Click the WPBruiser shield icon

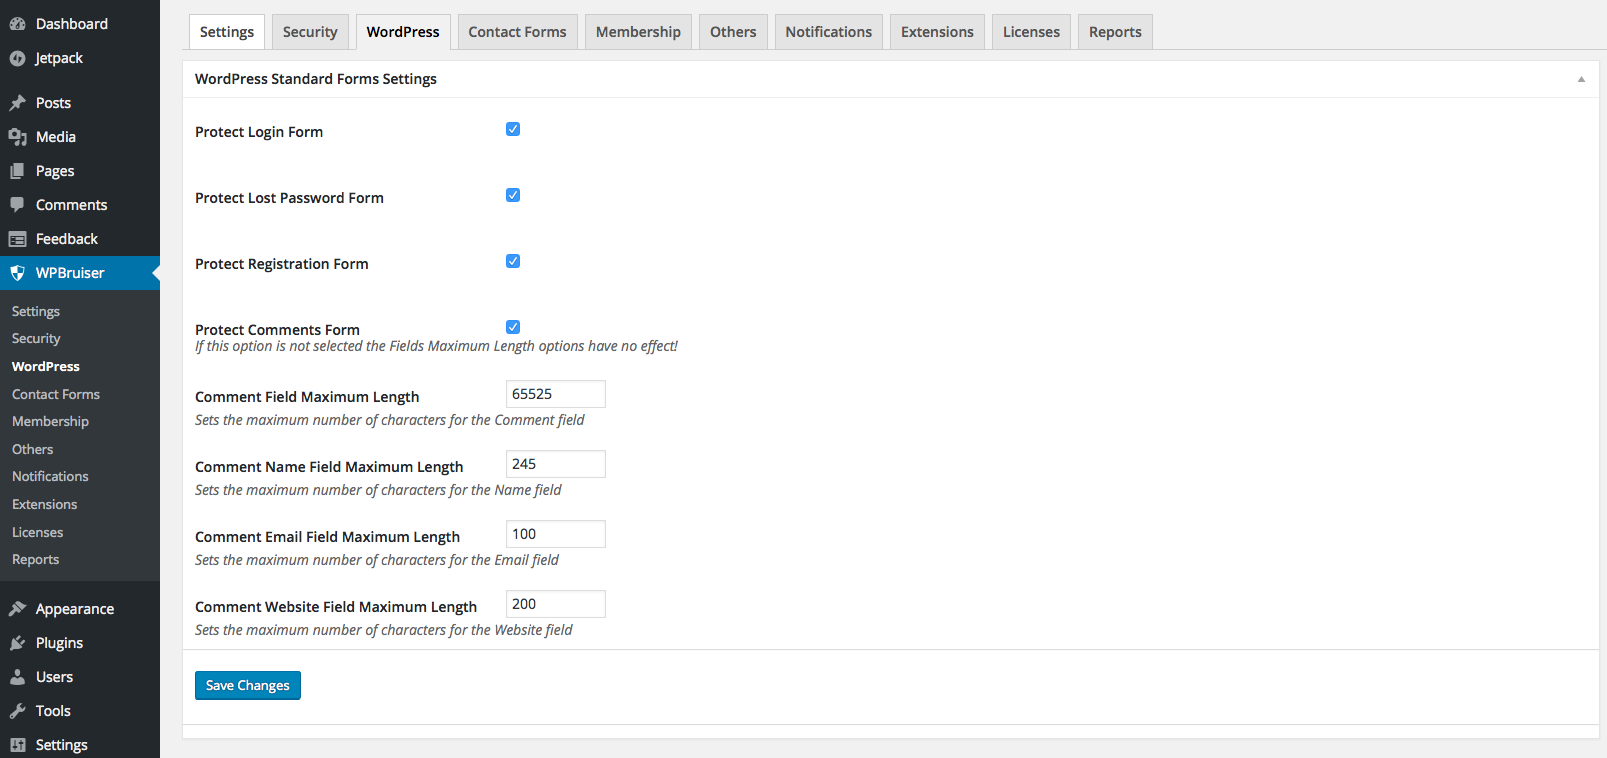point(17,273)
